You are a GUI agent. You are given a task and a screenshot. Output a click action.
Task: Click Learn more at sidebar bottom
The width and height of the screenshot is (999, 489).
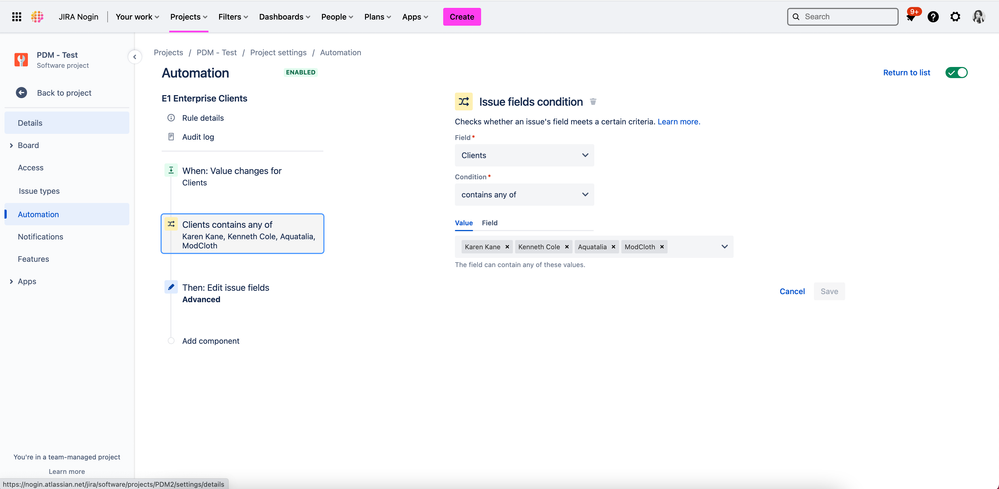(67, 472)
